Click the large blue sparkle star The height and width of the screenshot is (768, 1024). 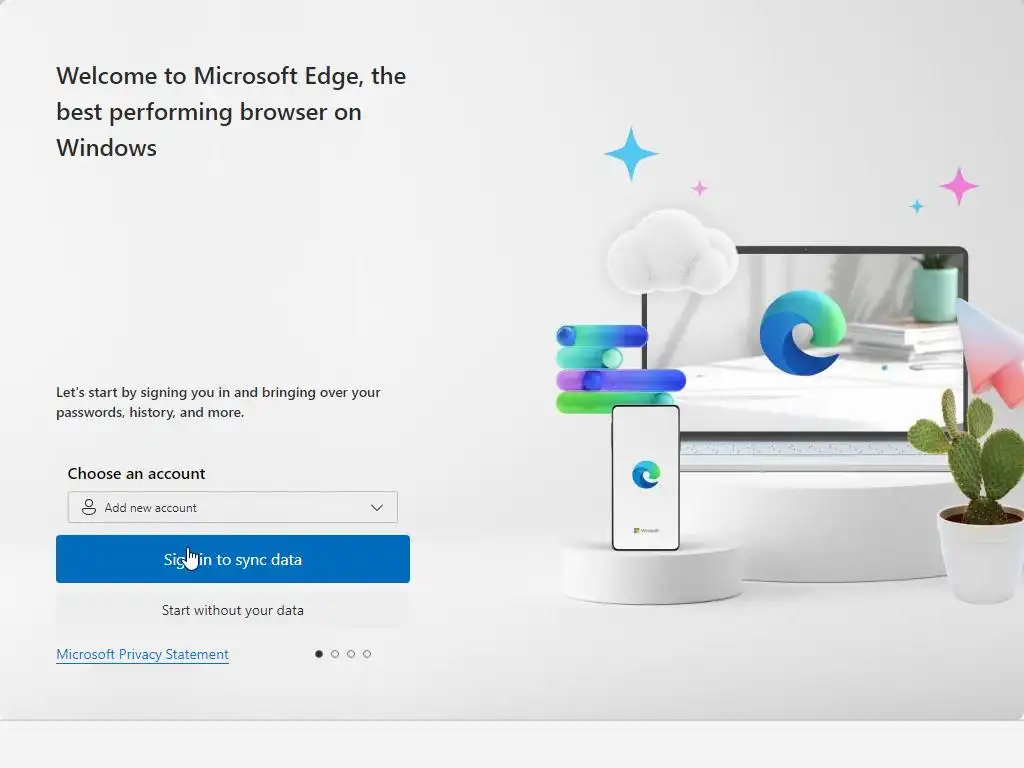tap(631, 154)
